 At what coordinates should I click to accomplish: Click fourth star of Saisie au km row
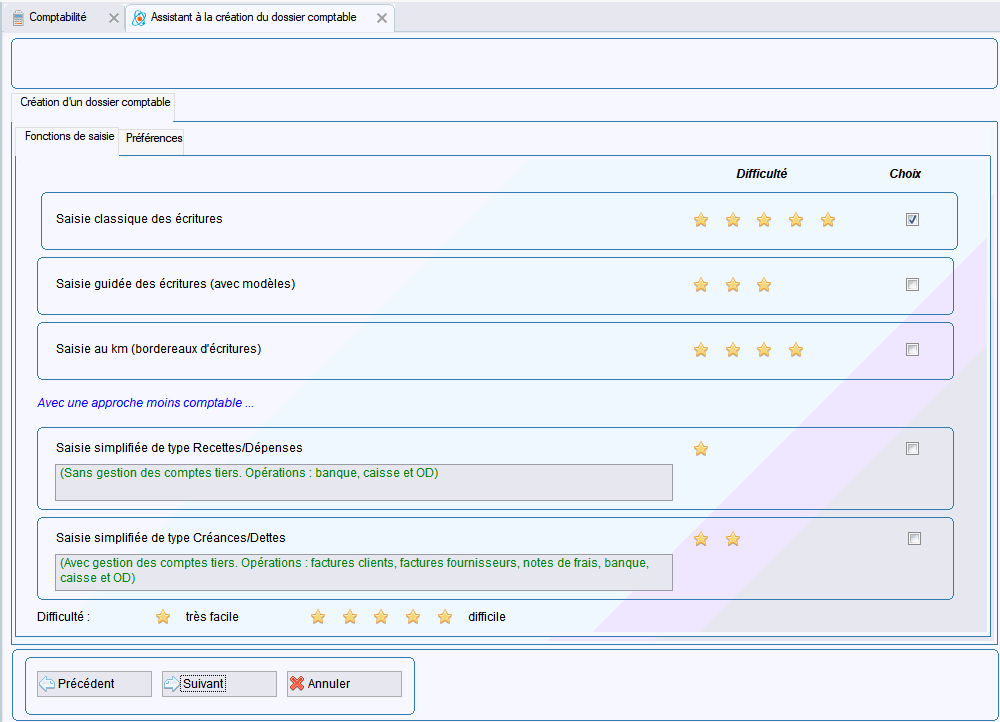point(796,350)
